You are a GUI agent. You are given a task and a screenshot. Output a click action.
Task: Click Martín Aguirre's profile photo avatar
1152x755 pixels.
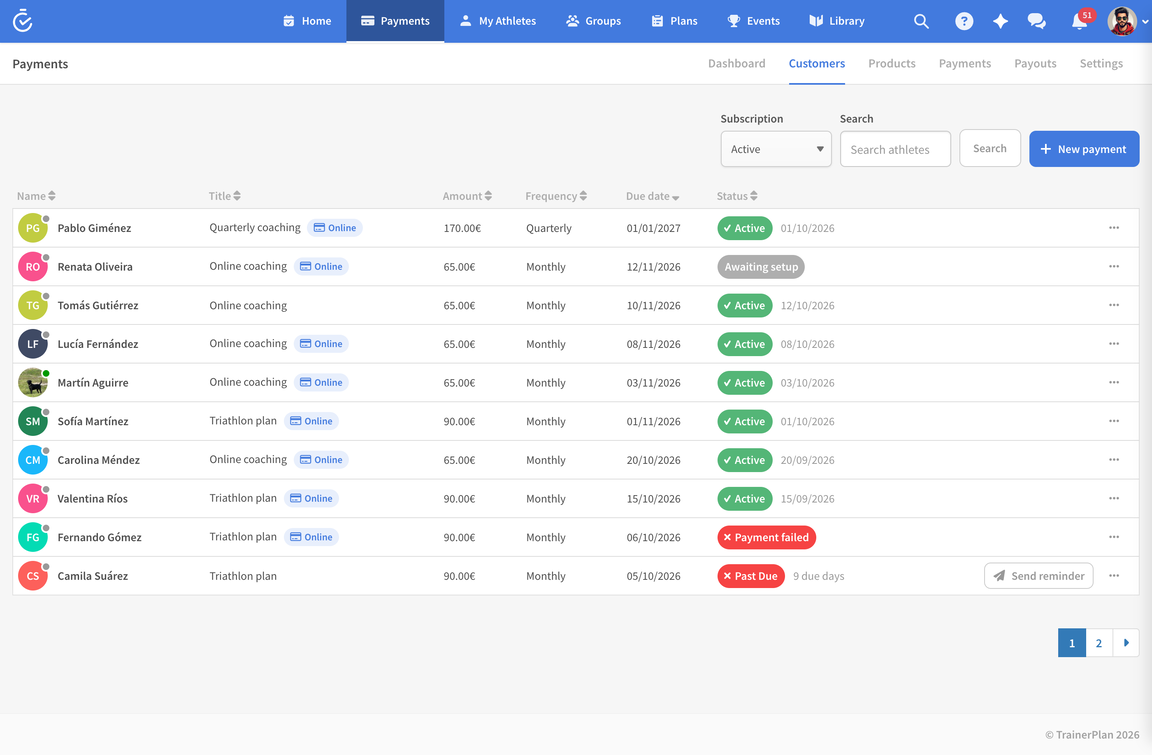pyautogui.click(x=33, y=383)
